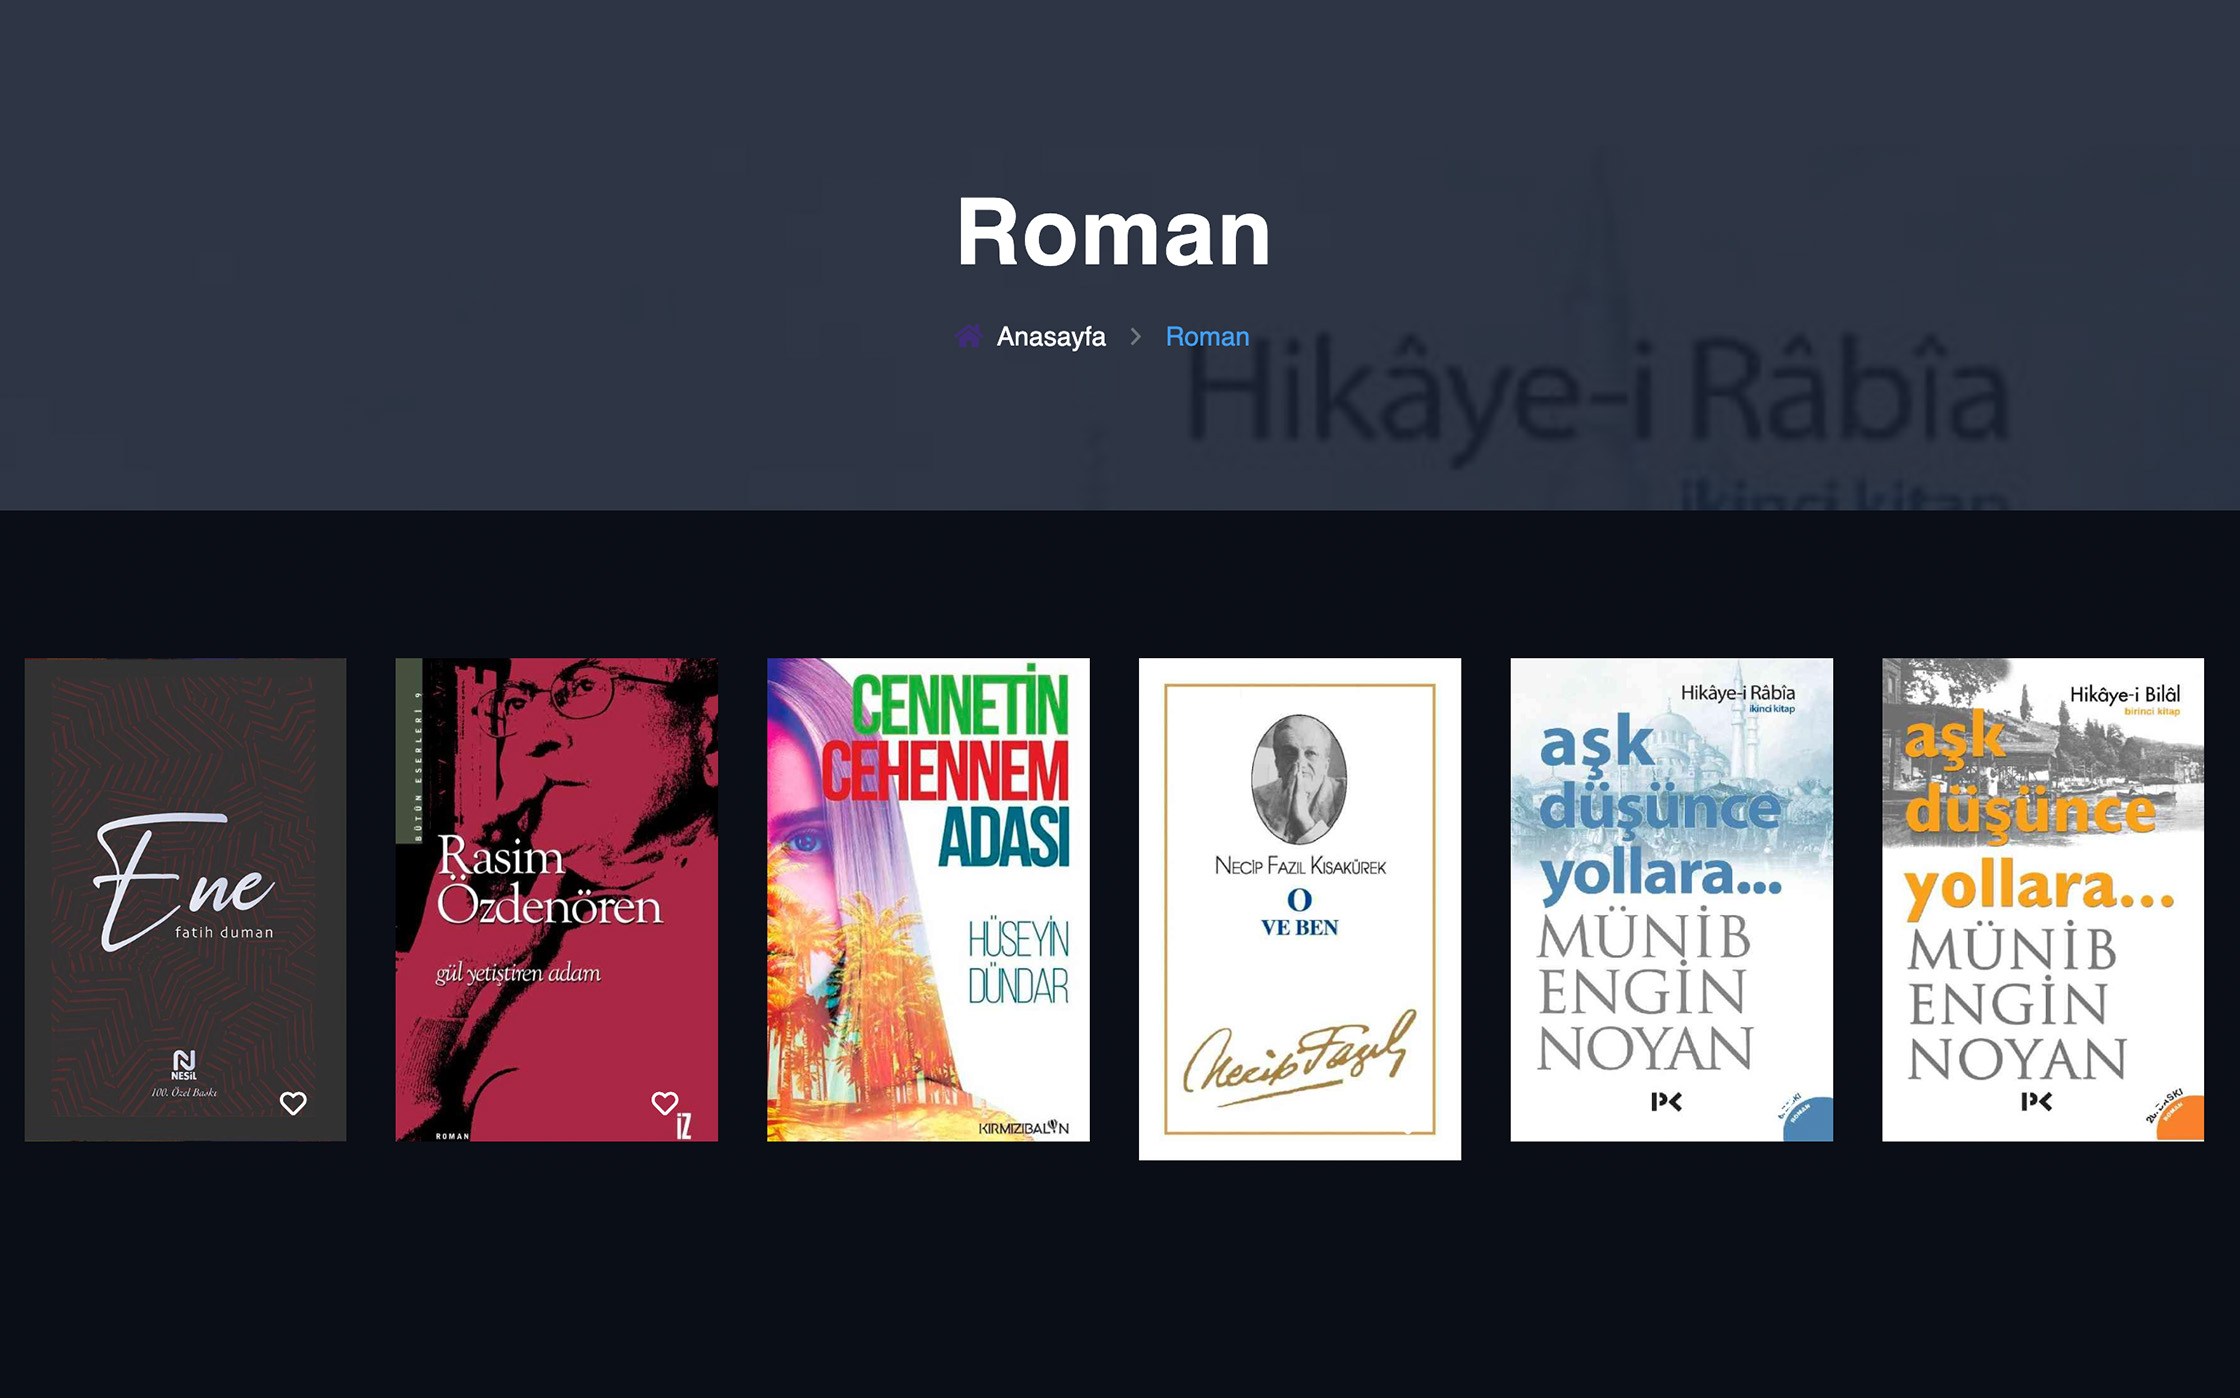Click the breadcrumb chevron separator

[1135, 337]
